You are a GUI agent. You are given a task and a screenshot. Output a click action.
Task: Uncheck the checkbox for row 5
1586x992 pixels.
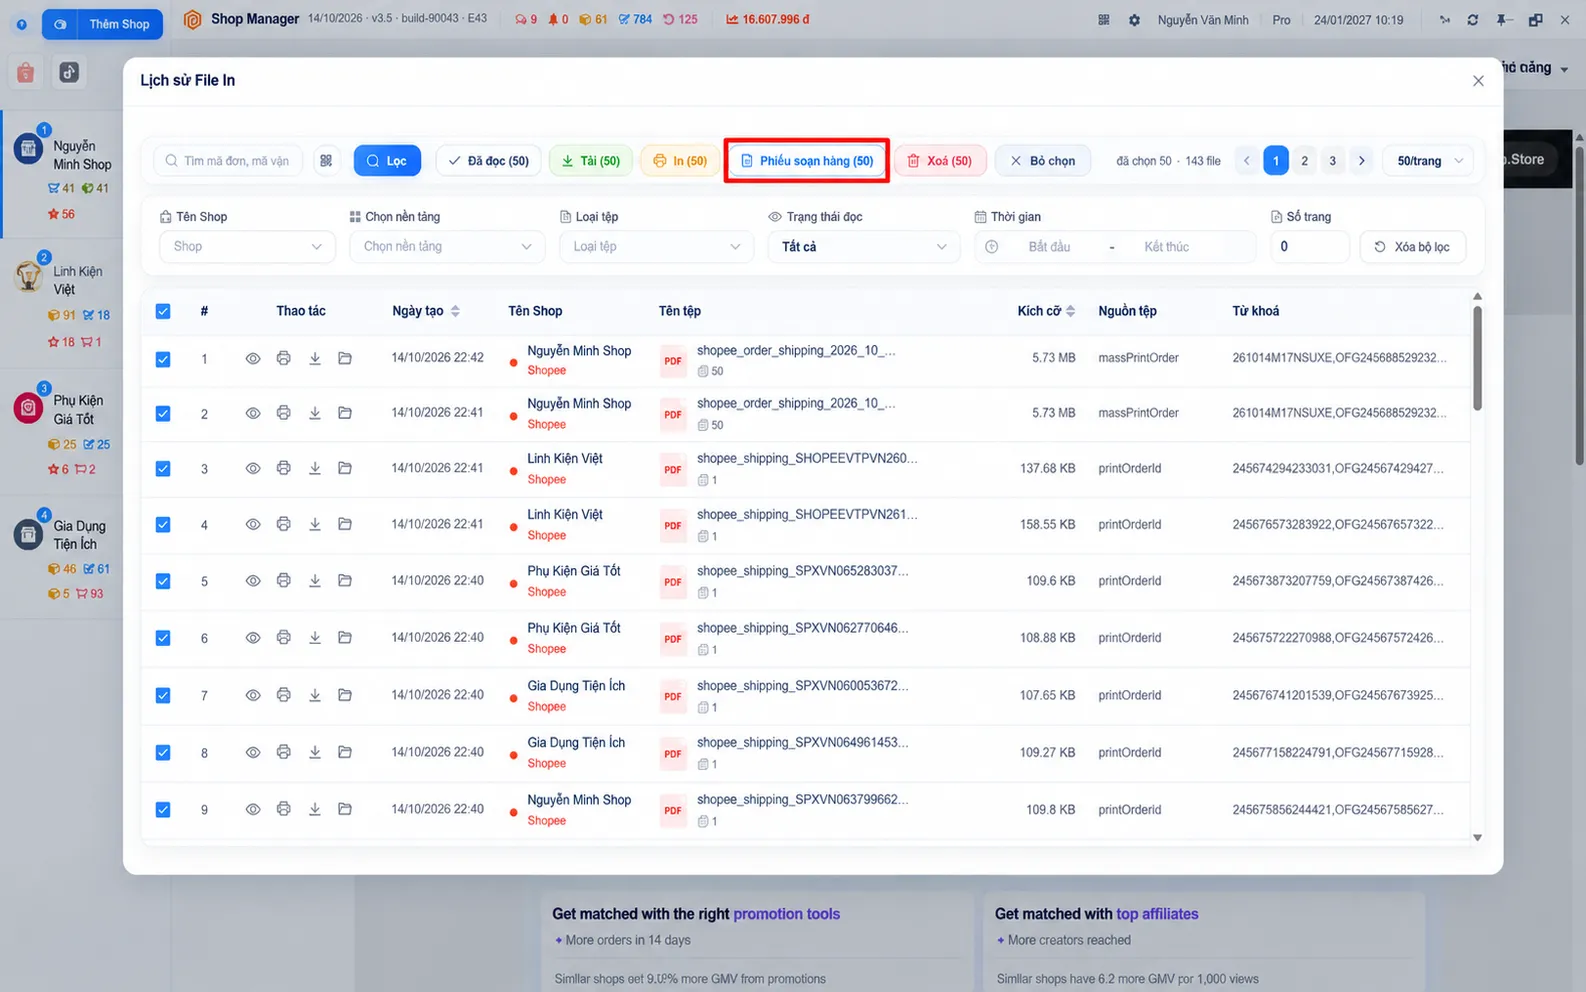pyautogui.click(x=163, y=581)
